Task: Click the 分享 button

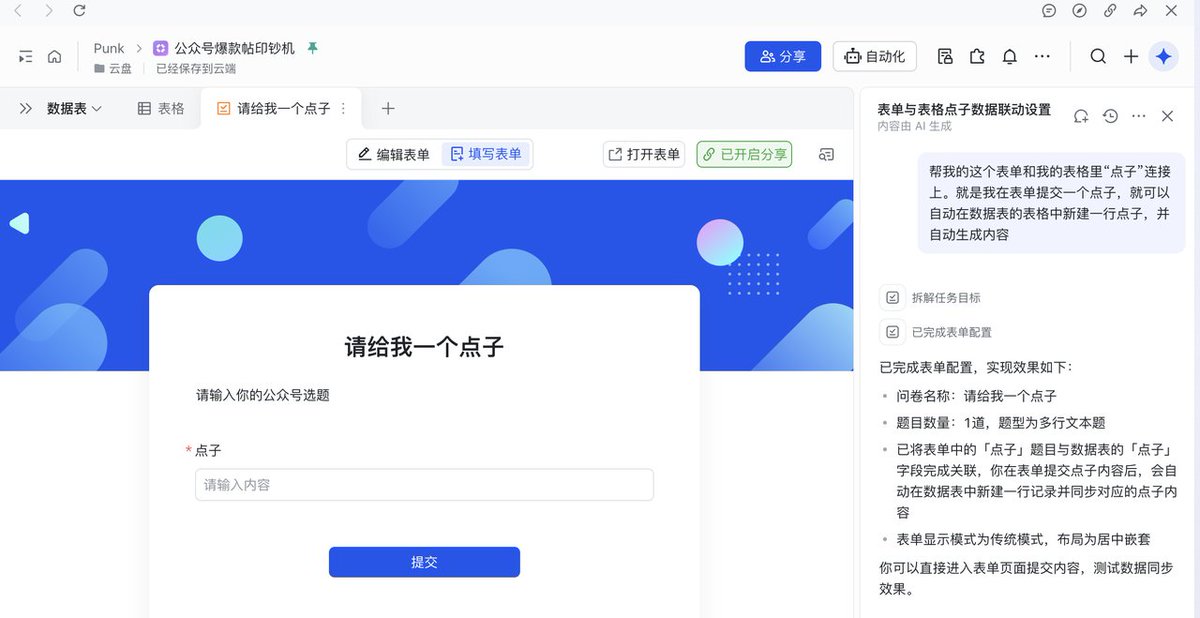Action: pyautogui.click(x=783, y=57)
